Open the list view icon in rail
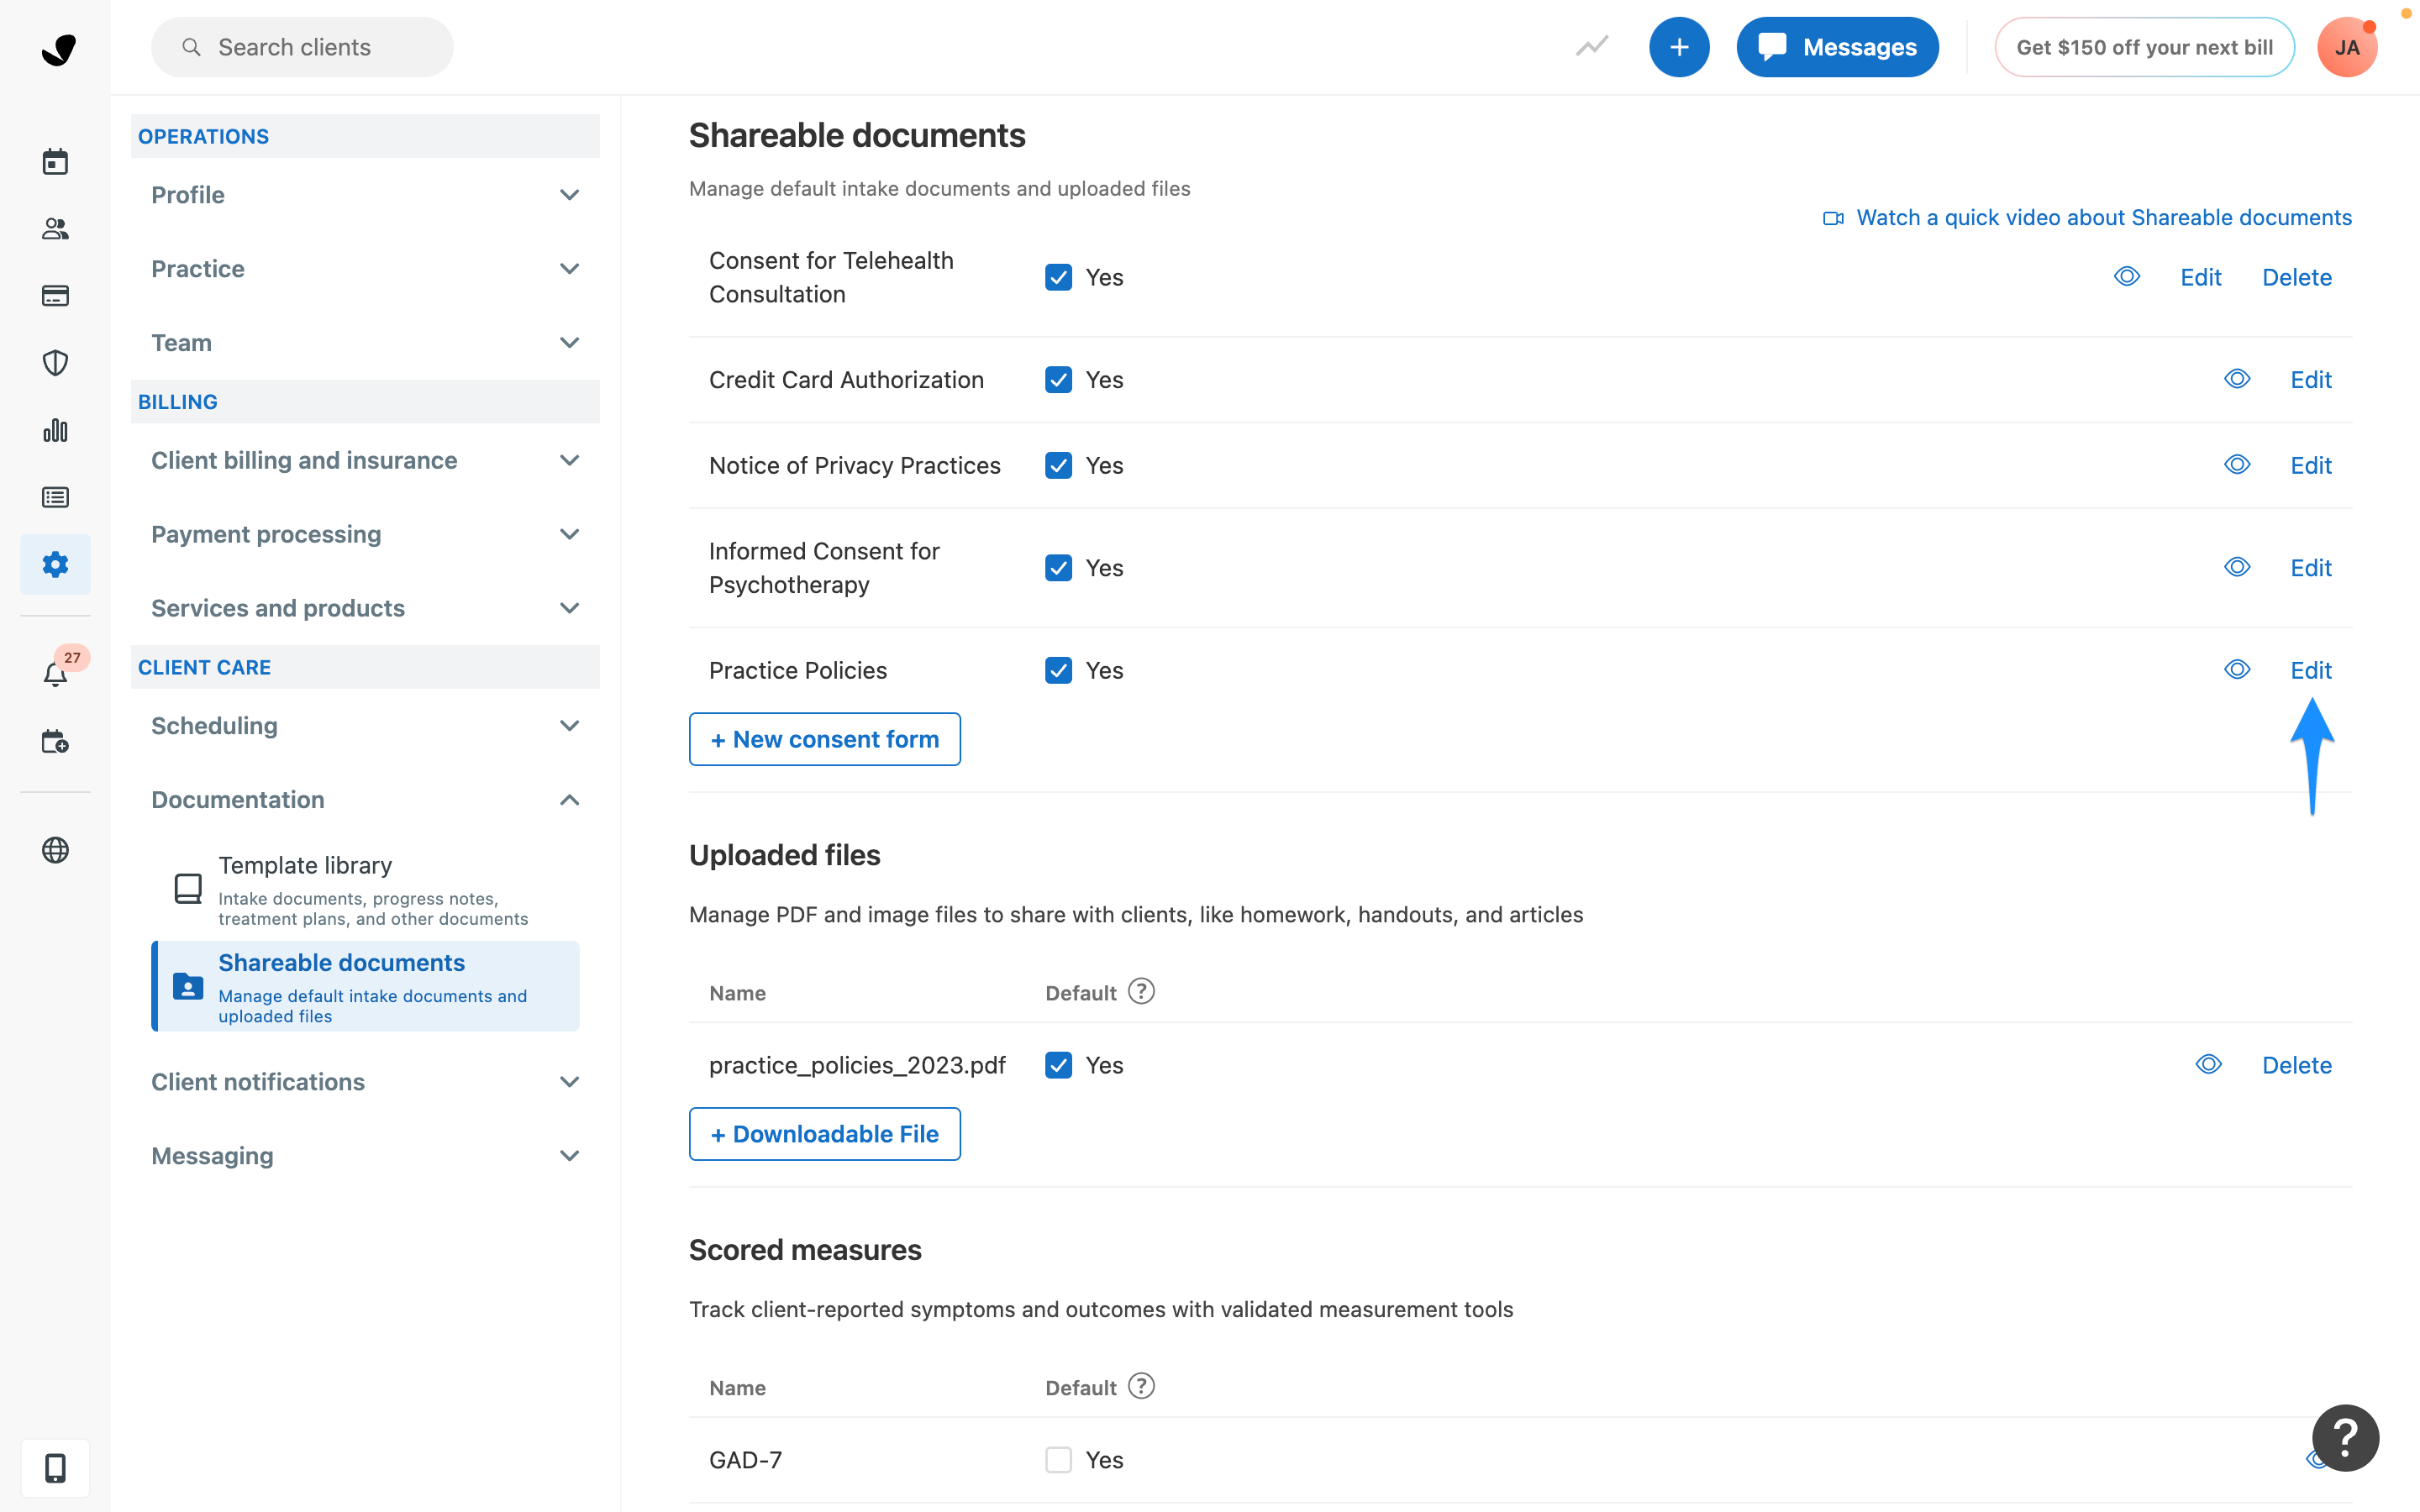 pos(55,497)
